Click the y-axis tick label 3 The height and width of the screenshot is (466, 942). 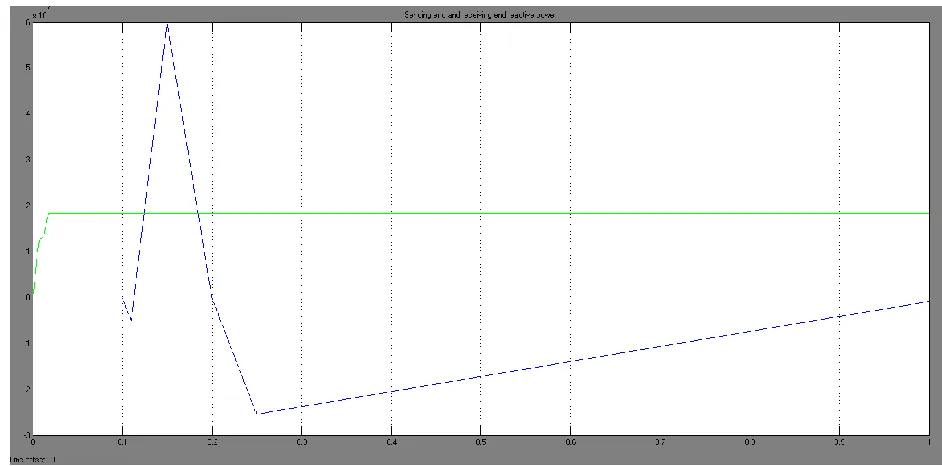pos(28,160)
